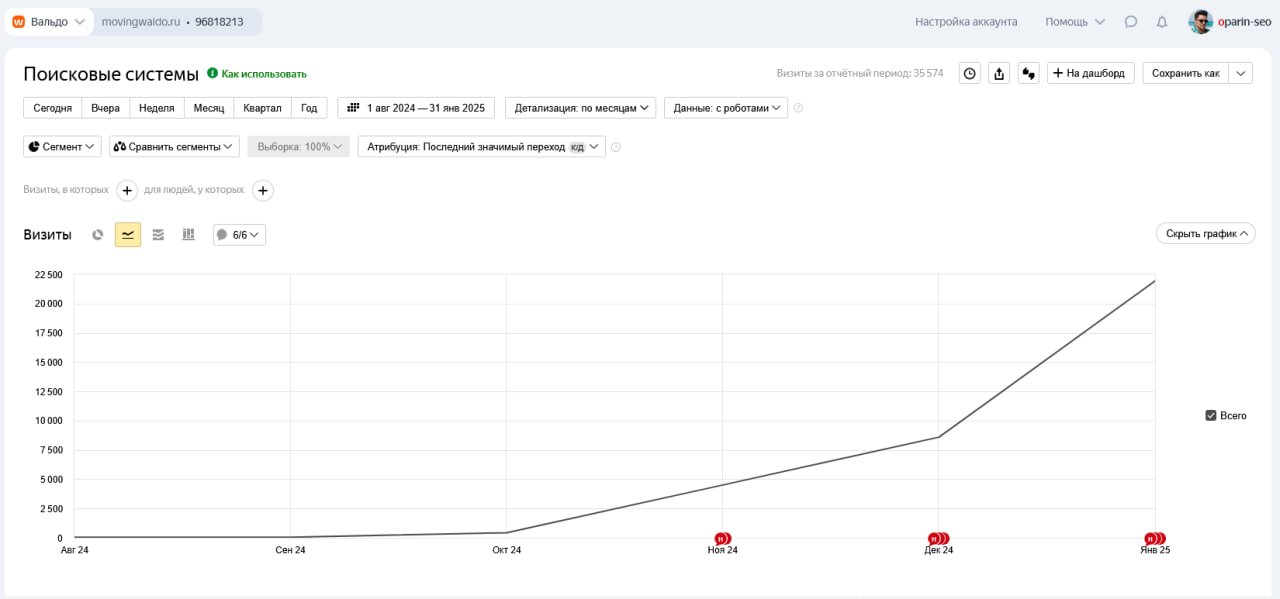Open the 6/6 series selector dropdown
This screenshot has height=599, width=1280.
click(239, 235)
